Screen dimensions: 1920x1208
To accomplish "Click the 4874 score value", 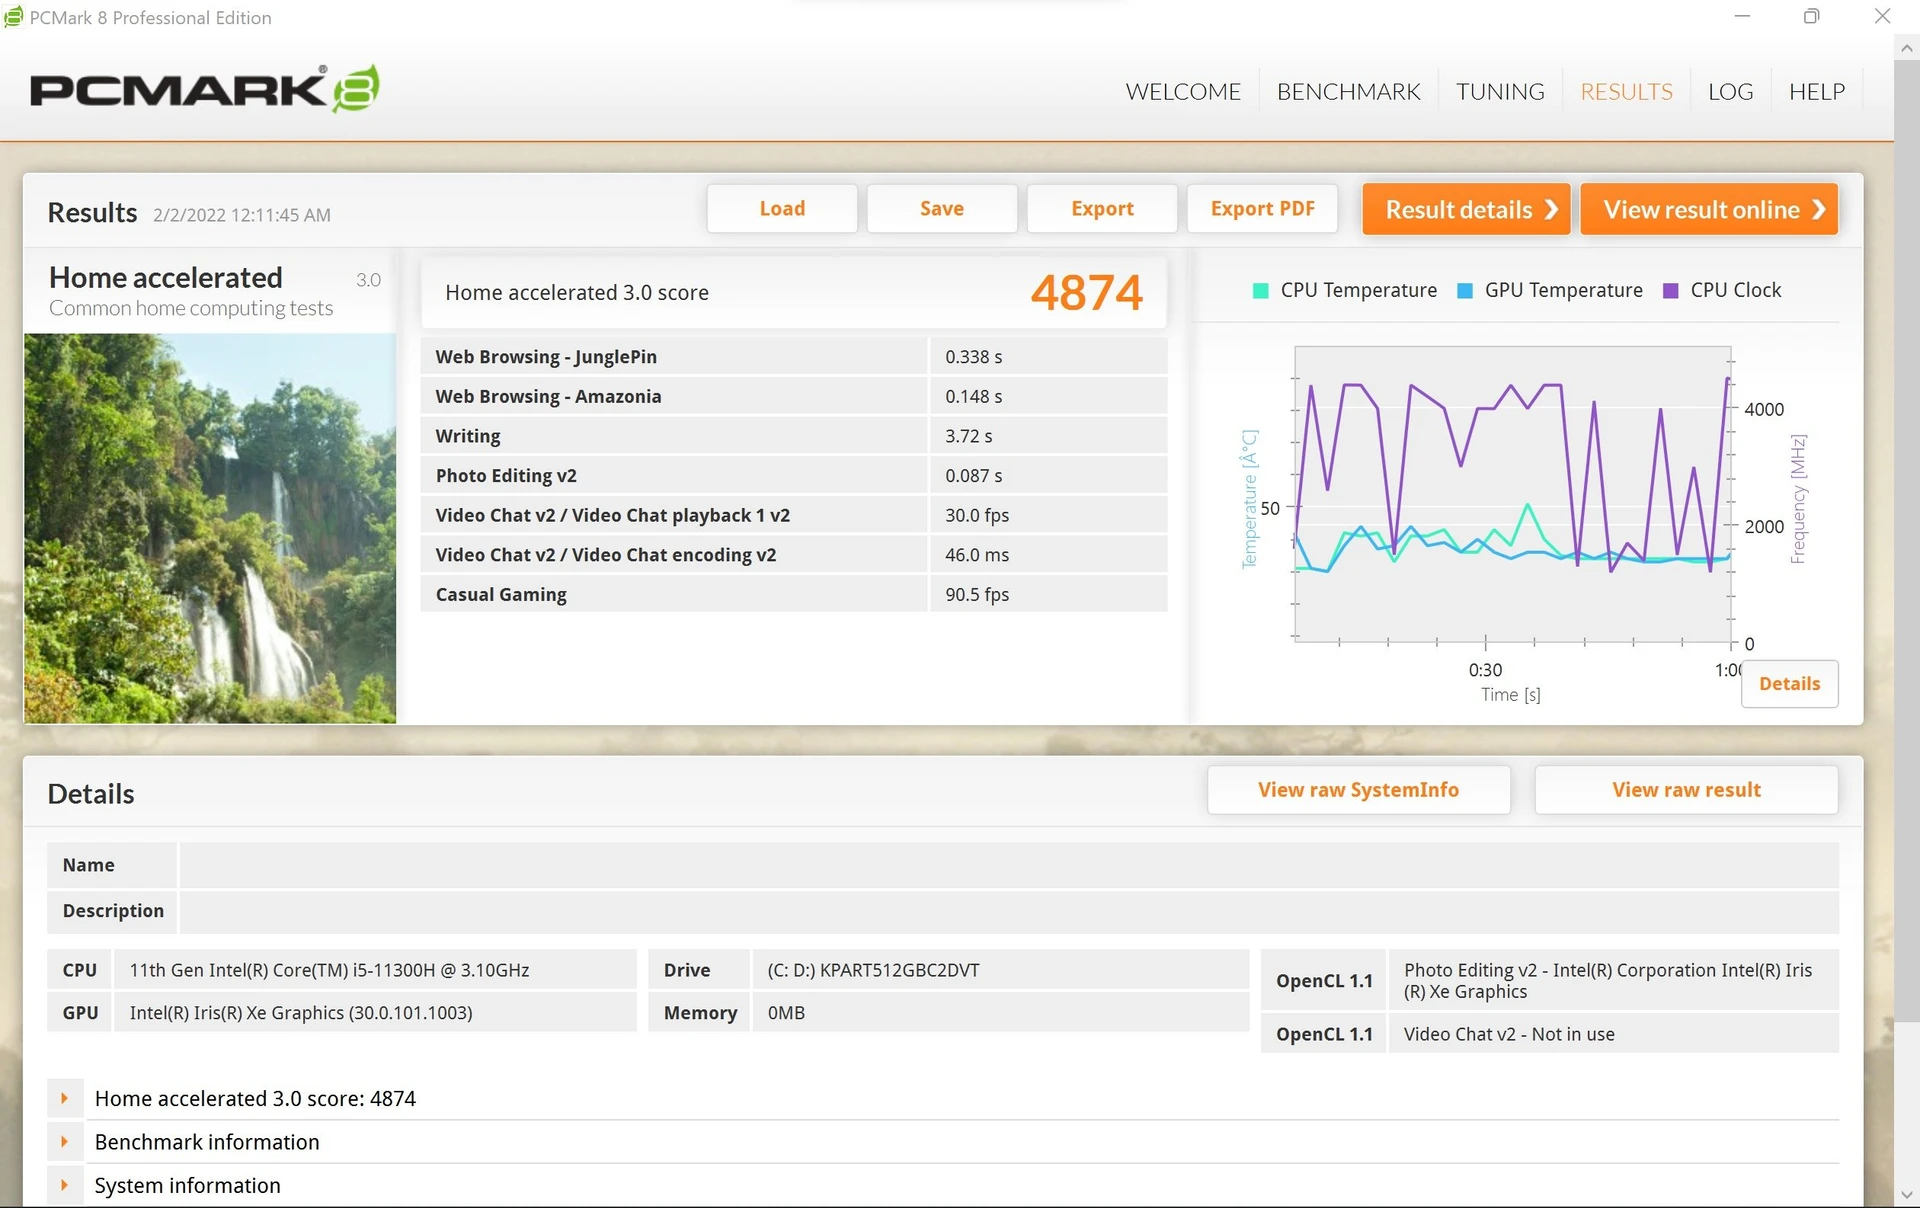I will pos(1086,293).
